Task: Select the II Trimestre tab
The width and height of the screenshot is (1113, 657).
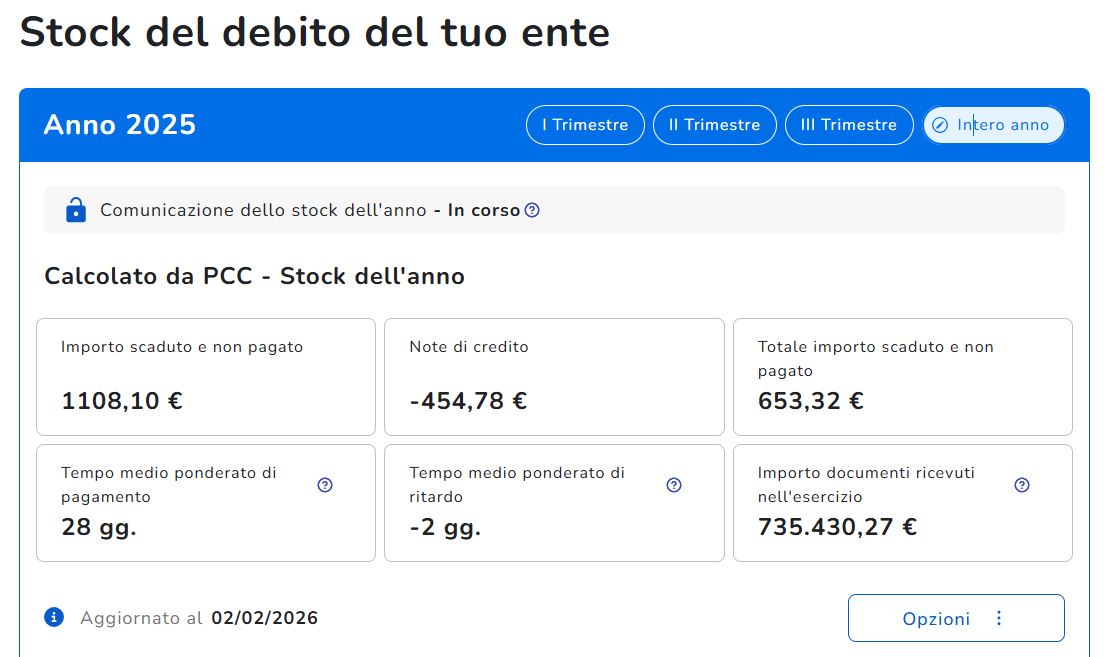Action: (x=714, y=125)
